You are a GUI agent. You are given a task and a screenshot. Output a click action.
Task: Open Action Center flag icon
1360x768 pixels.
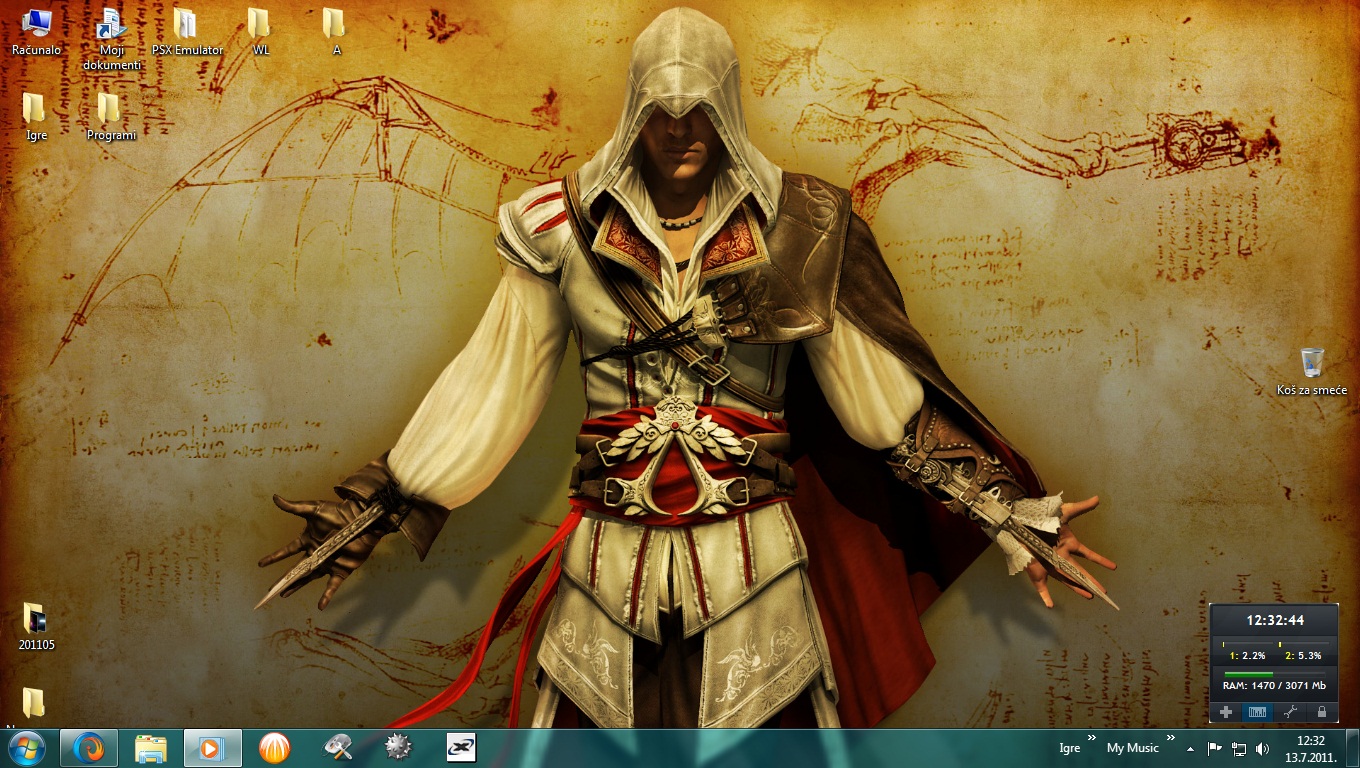click(1215, 748)
